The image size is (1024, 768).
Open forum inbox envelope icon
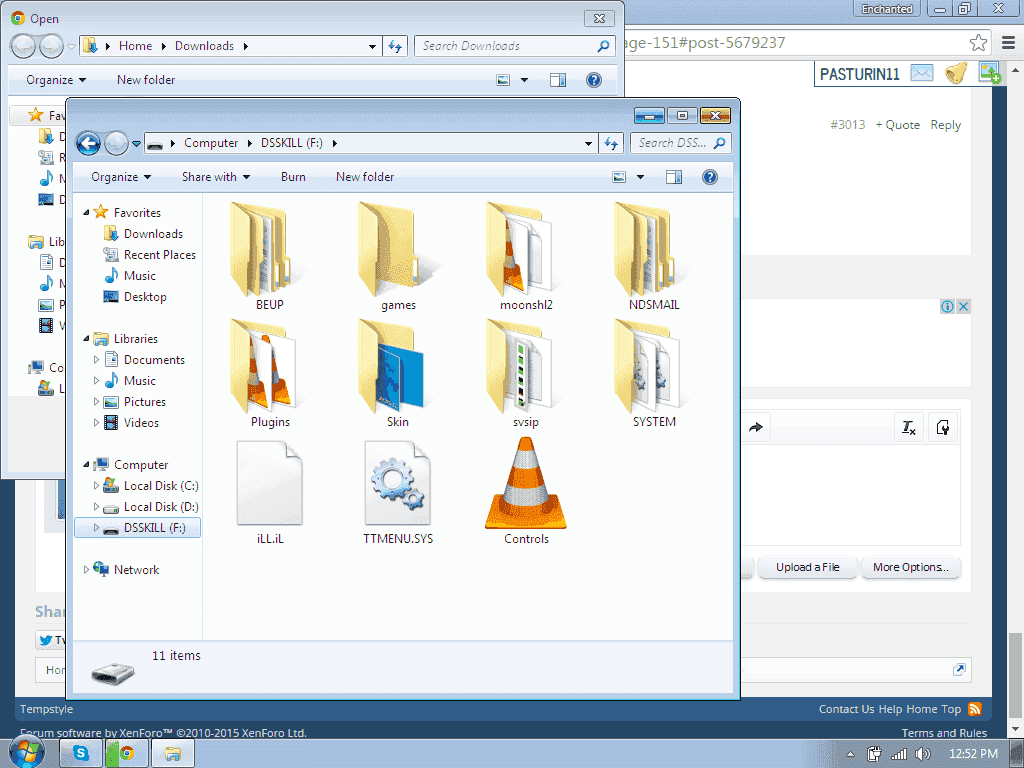click(921, 73)
